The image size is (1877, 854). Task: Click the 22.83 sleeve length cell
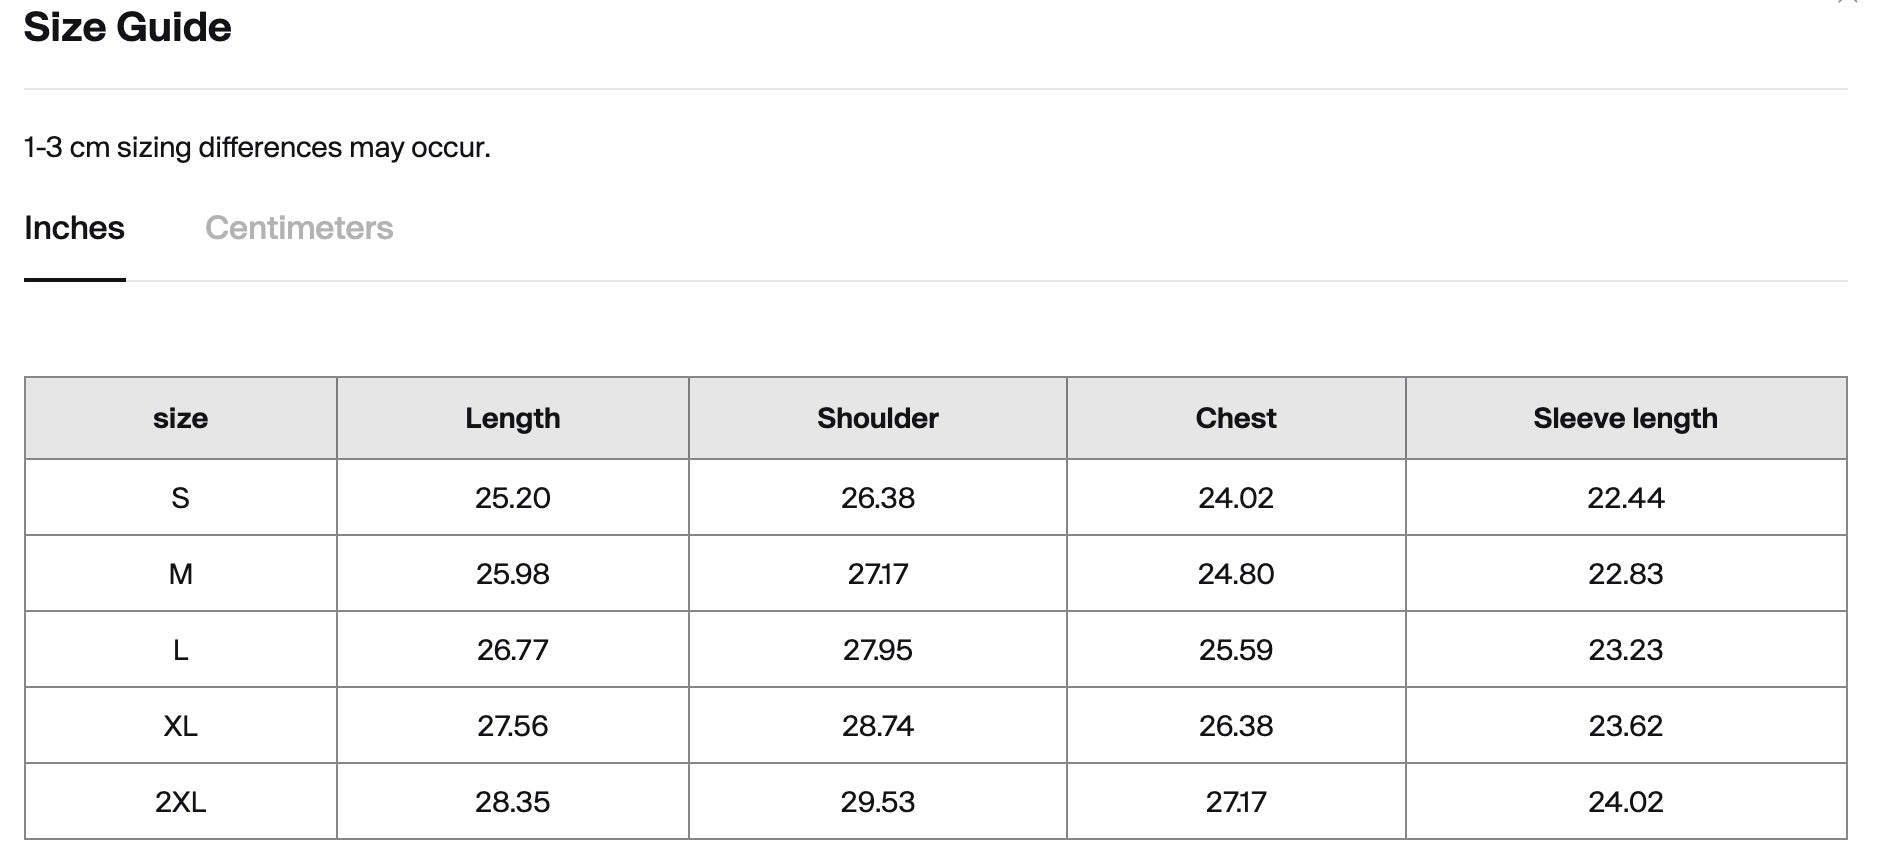(x=1625, y=574)
